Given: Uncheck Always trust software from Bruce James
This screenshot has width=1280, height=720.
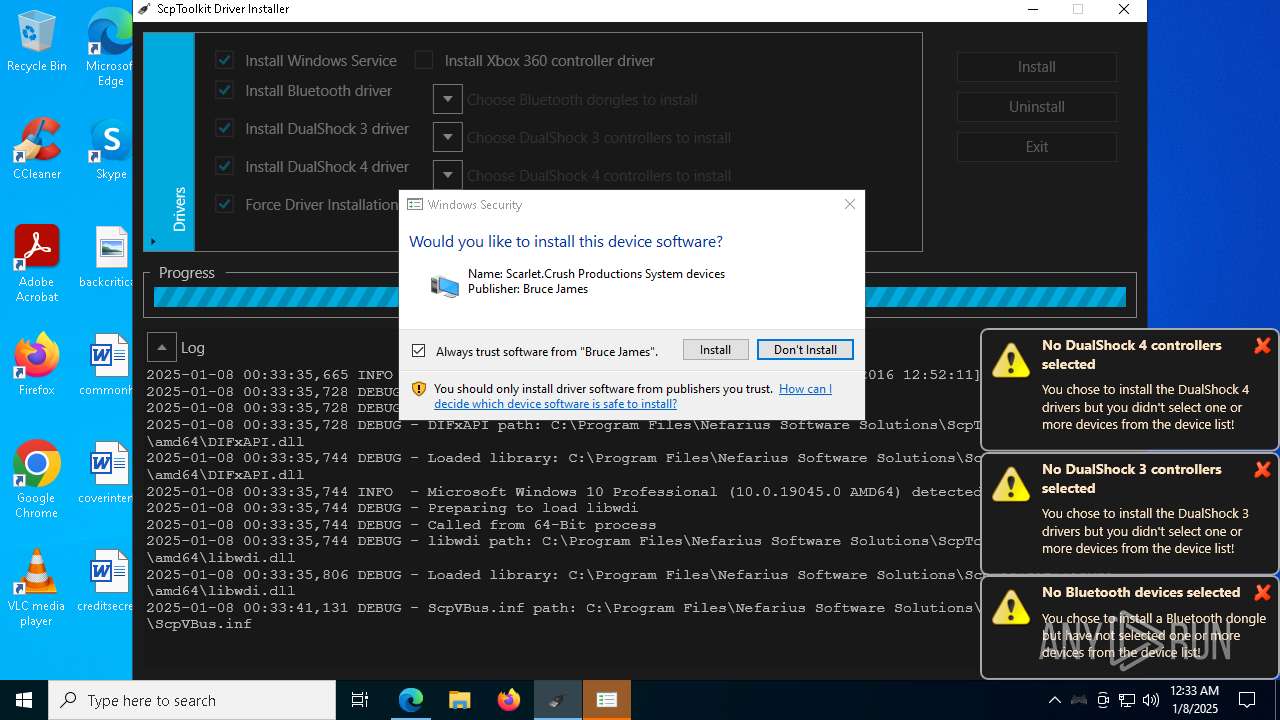Looking at the screenshot, I should (x=418, y=350).
